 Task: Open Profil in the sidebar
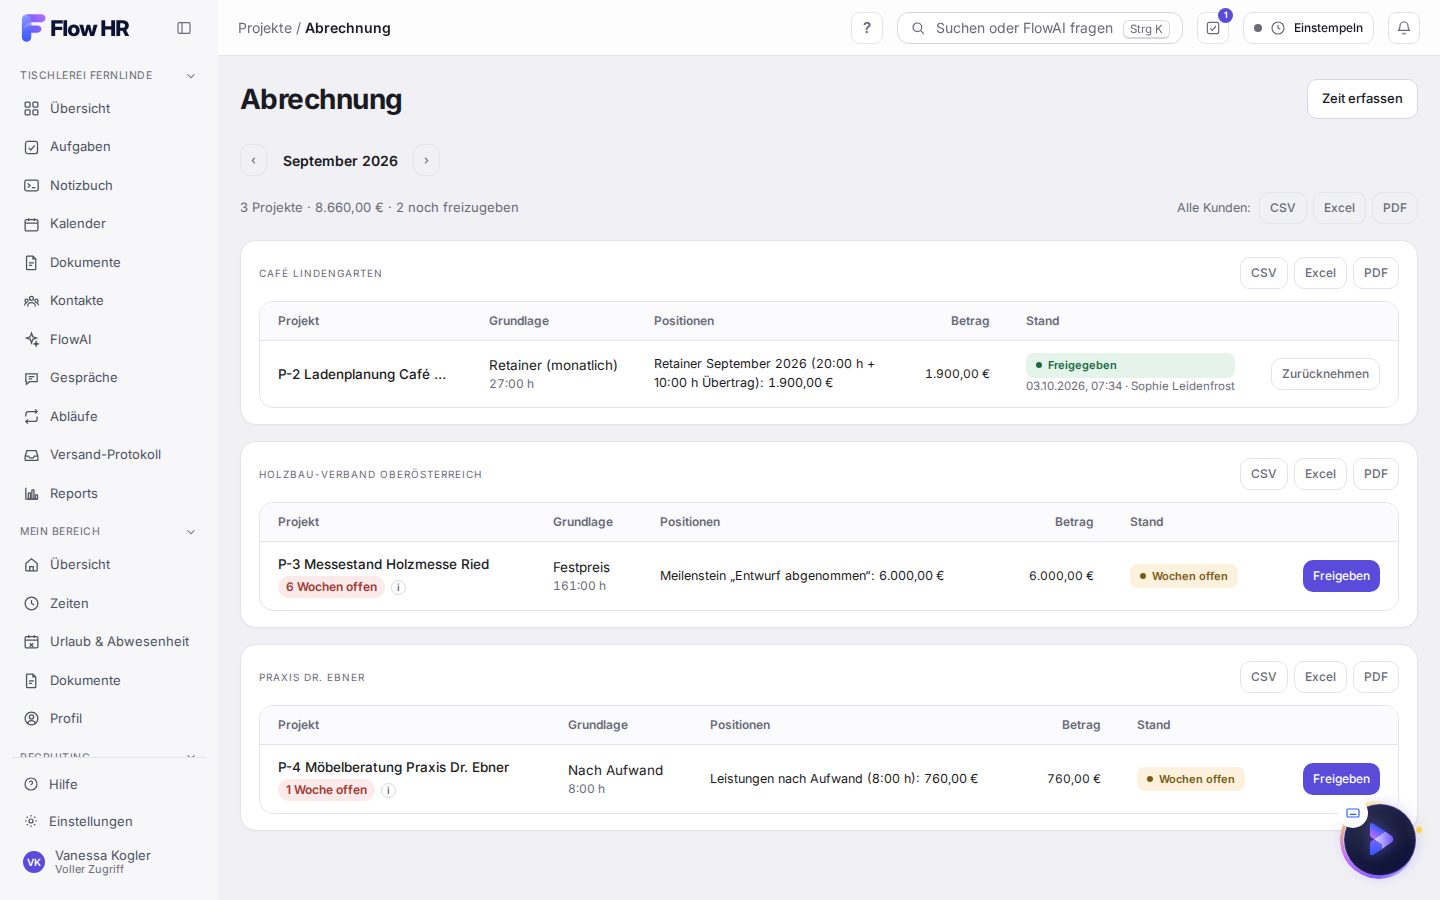click(x=109, y=719)
